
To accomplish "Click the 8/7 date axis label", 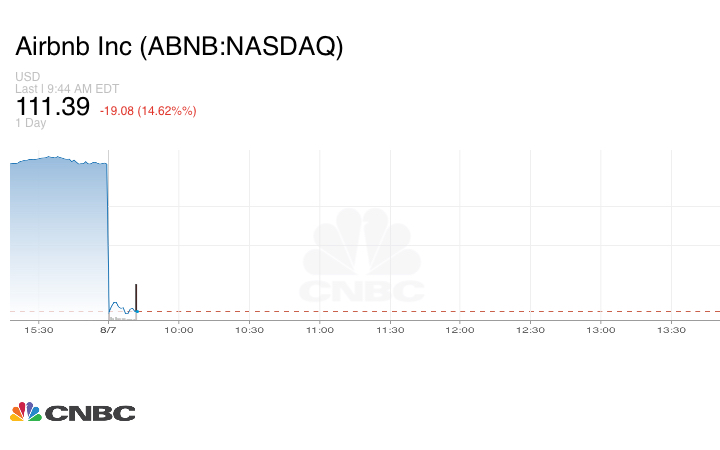I will coord(108,330).
